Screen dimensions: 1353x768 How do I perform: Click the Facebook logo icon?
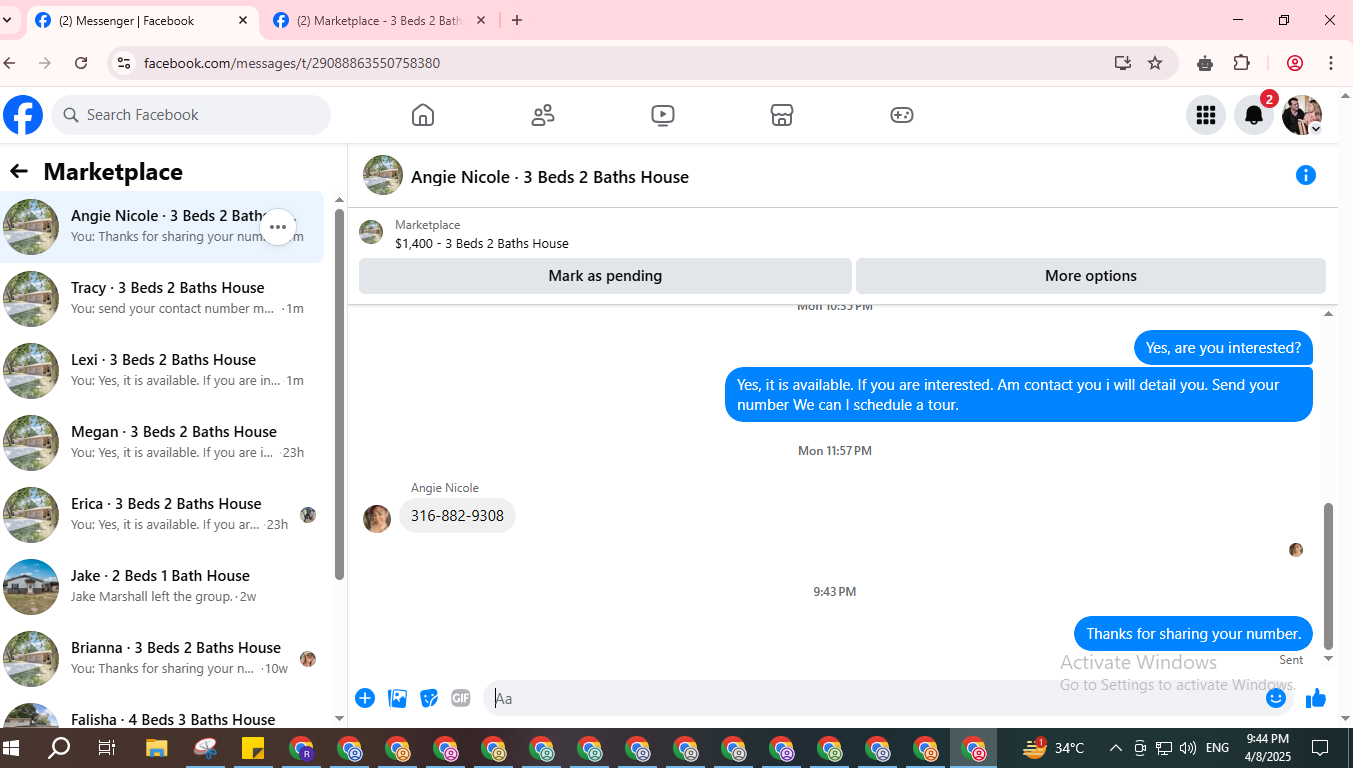tap(23, 115)
